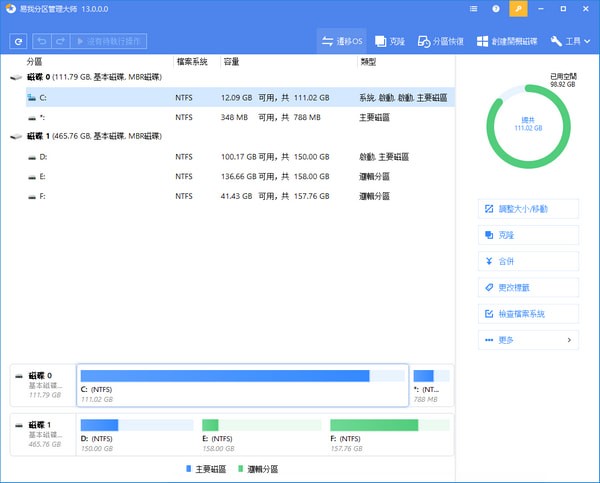The width and height of the screenshot is (600, 483).
Task: Click the orange key activation icon
Action: tap(517, 9)
